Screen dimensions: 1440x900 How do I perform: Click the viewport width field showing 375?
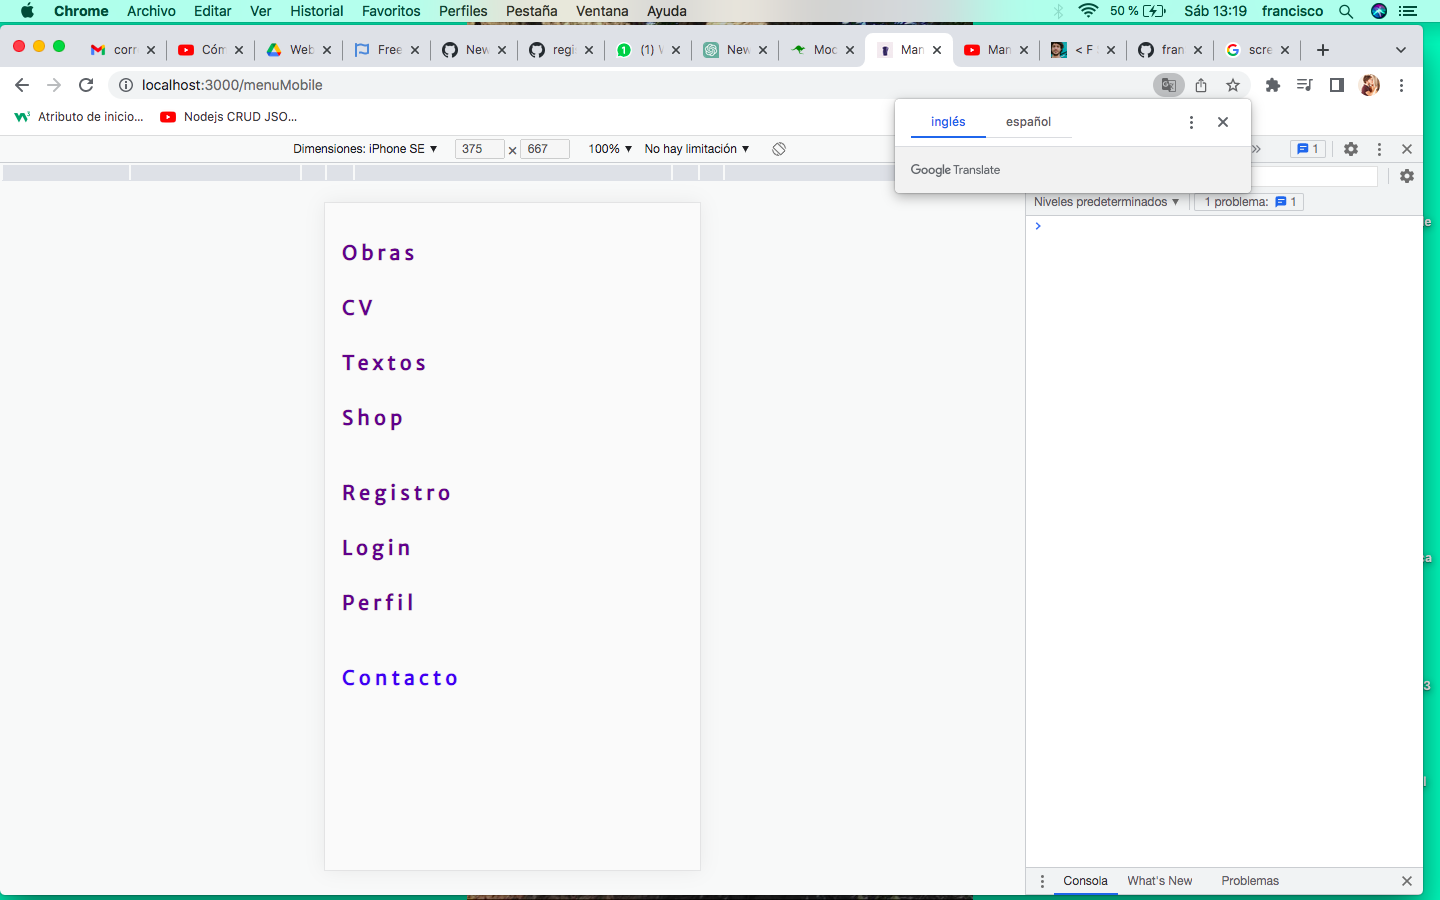(x=480, y=149)
